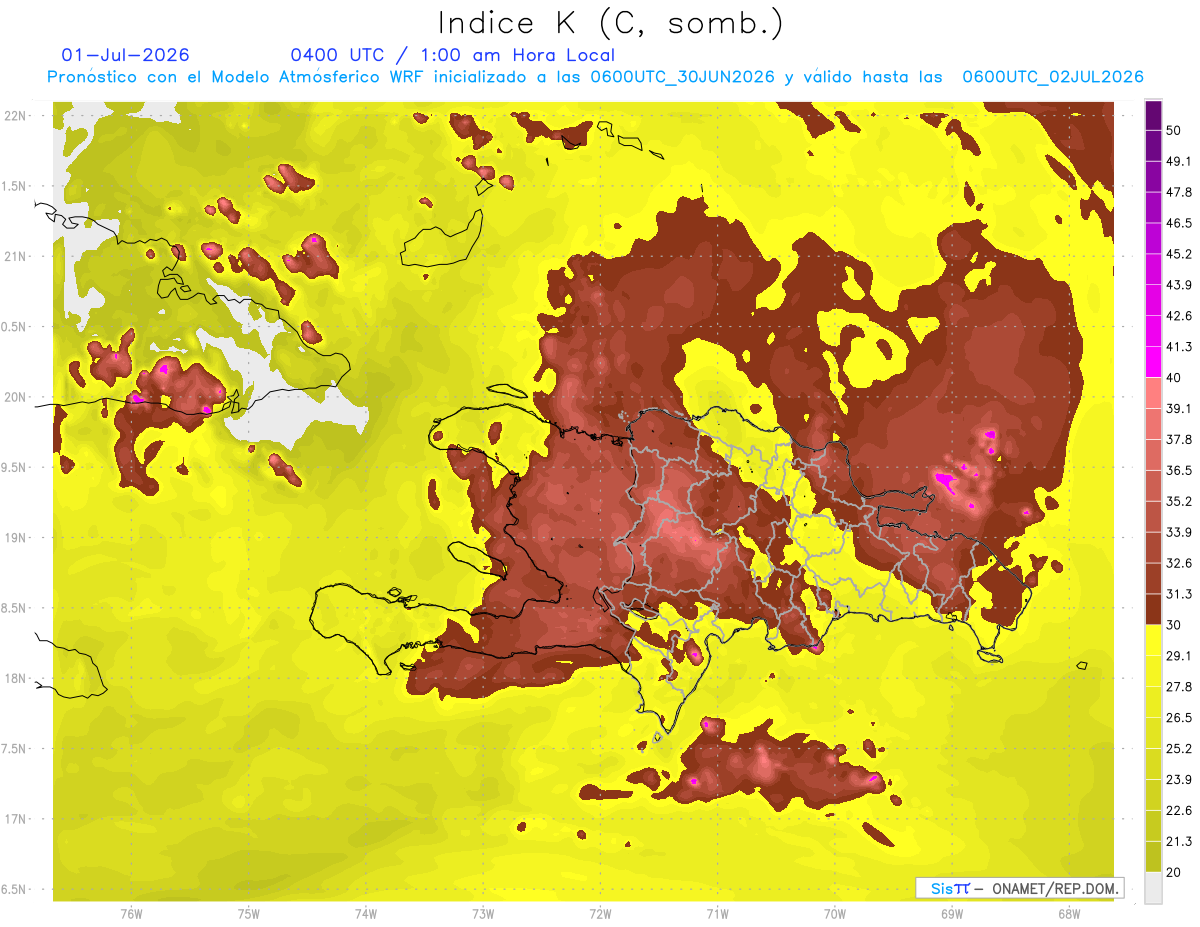
Task: Click the colorbar value '33.9'
Action: [x=1178, y=532]
